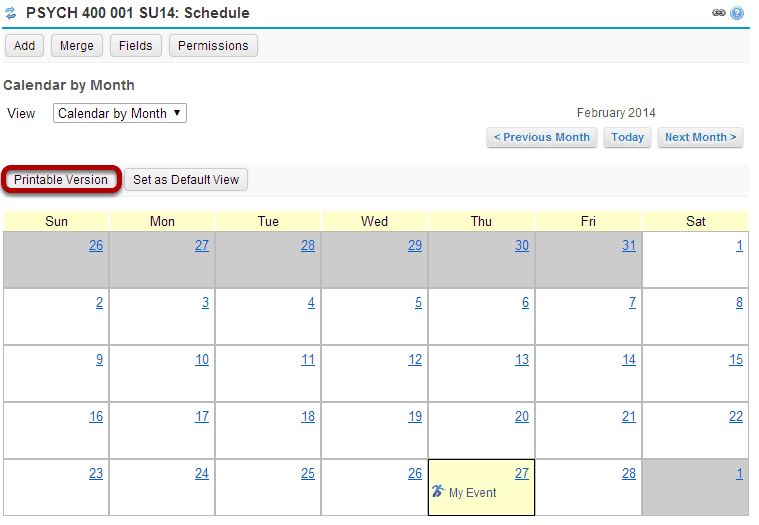Advance to Next Month

[x=700, y=137]
